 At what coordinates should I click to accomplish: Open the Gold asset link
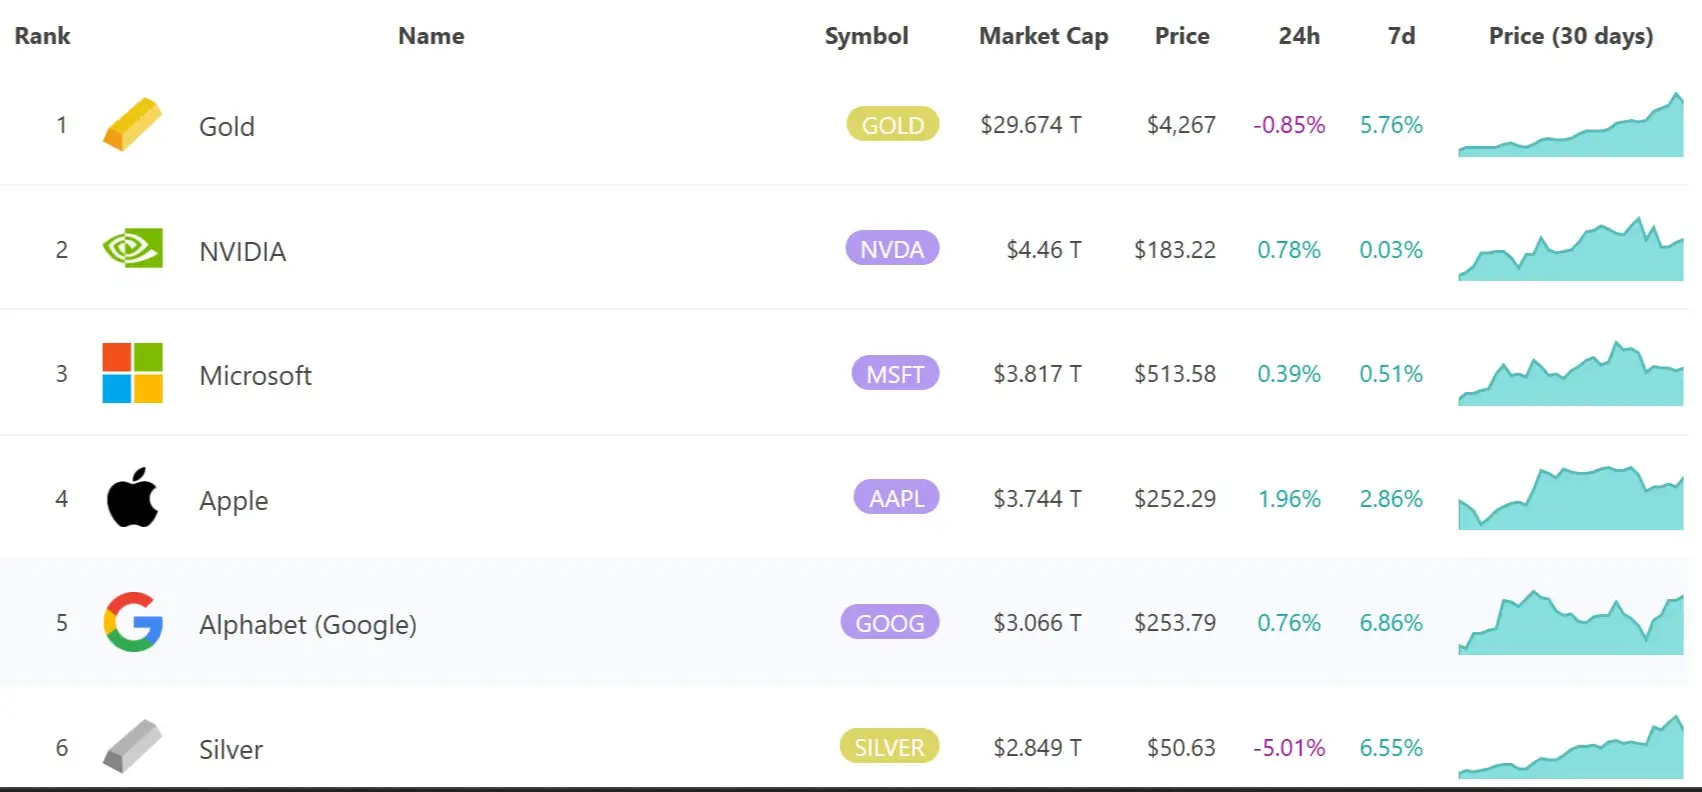pos(227,126)
